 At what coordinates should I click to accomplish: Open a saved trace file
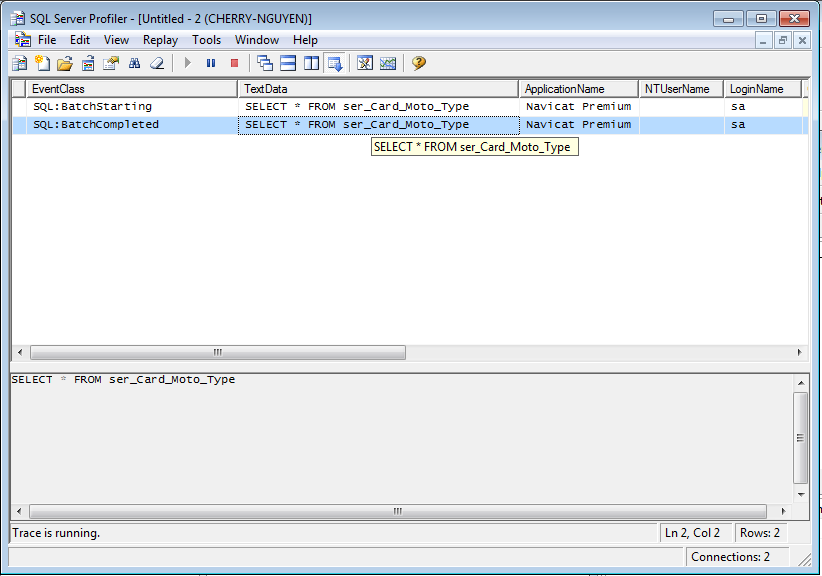coord(66,63)
